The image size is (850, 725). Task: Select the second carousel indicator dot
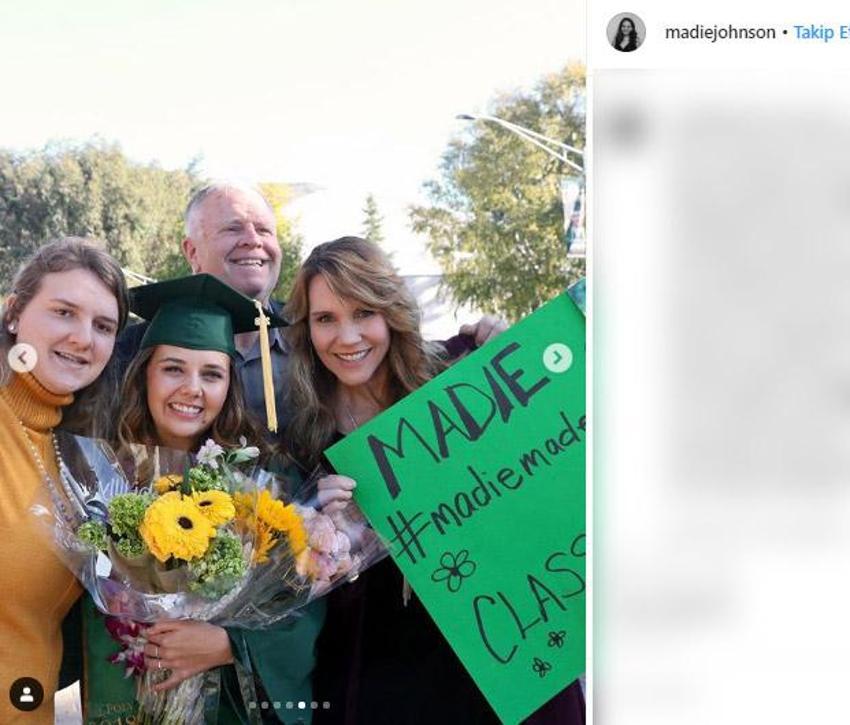click(265, 705)
